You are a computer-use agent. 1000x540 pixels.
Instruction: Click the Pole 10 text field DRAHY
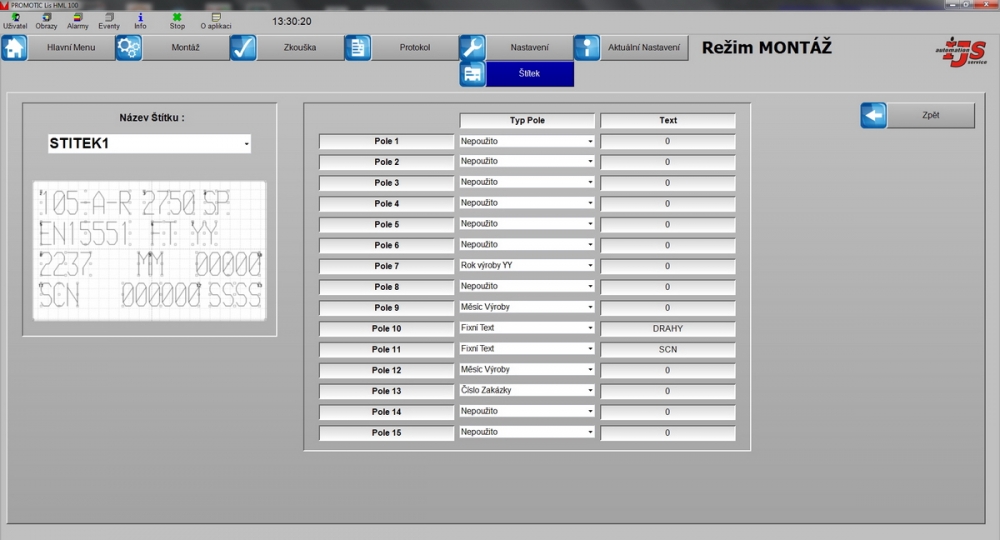(667, 328)
